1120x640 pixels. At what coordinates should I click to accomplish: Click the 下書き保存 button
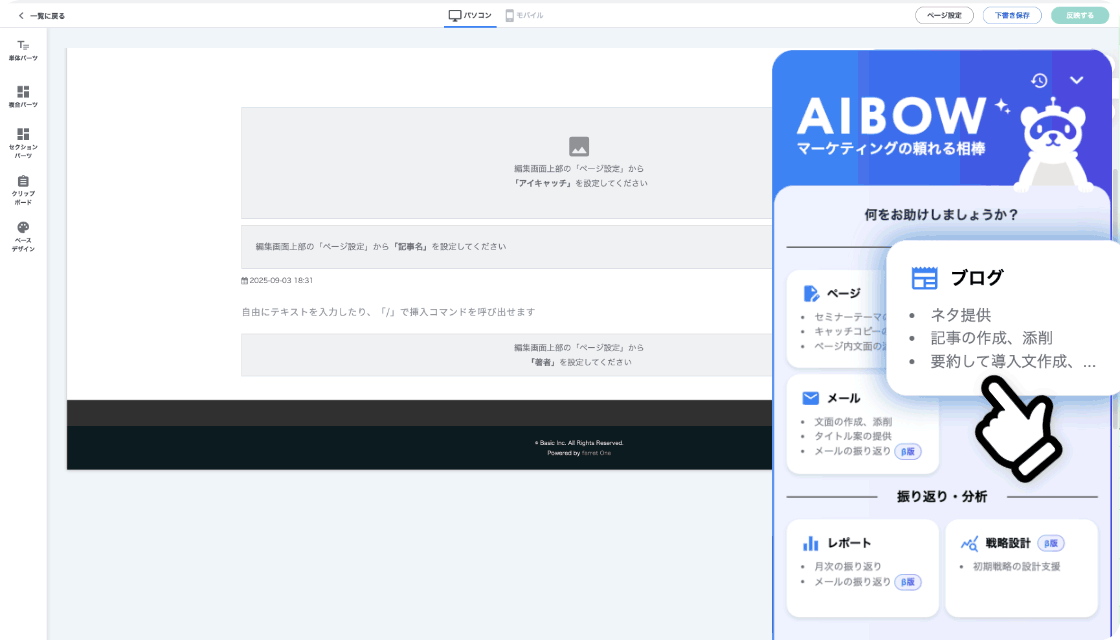pyautogui.click(x=1012, y=15)
